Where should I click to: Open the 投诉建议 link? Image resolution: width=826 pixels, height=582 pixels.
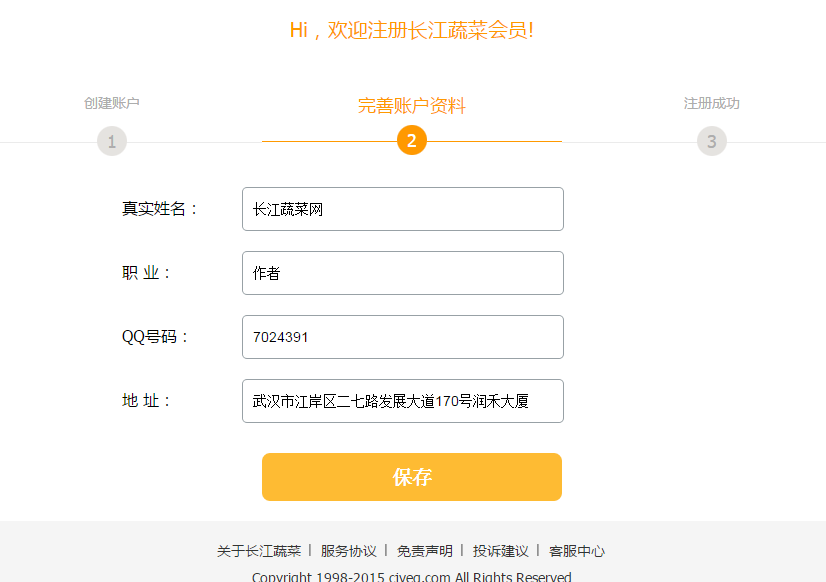pos(501,551)
